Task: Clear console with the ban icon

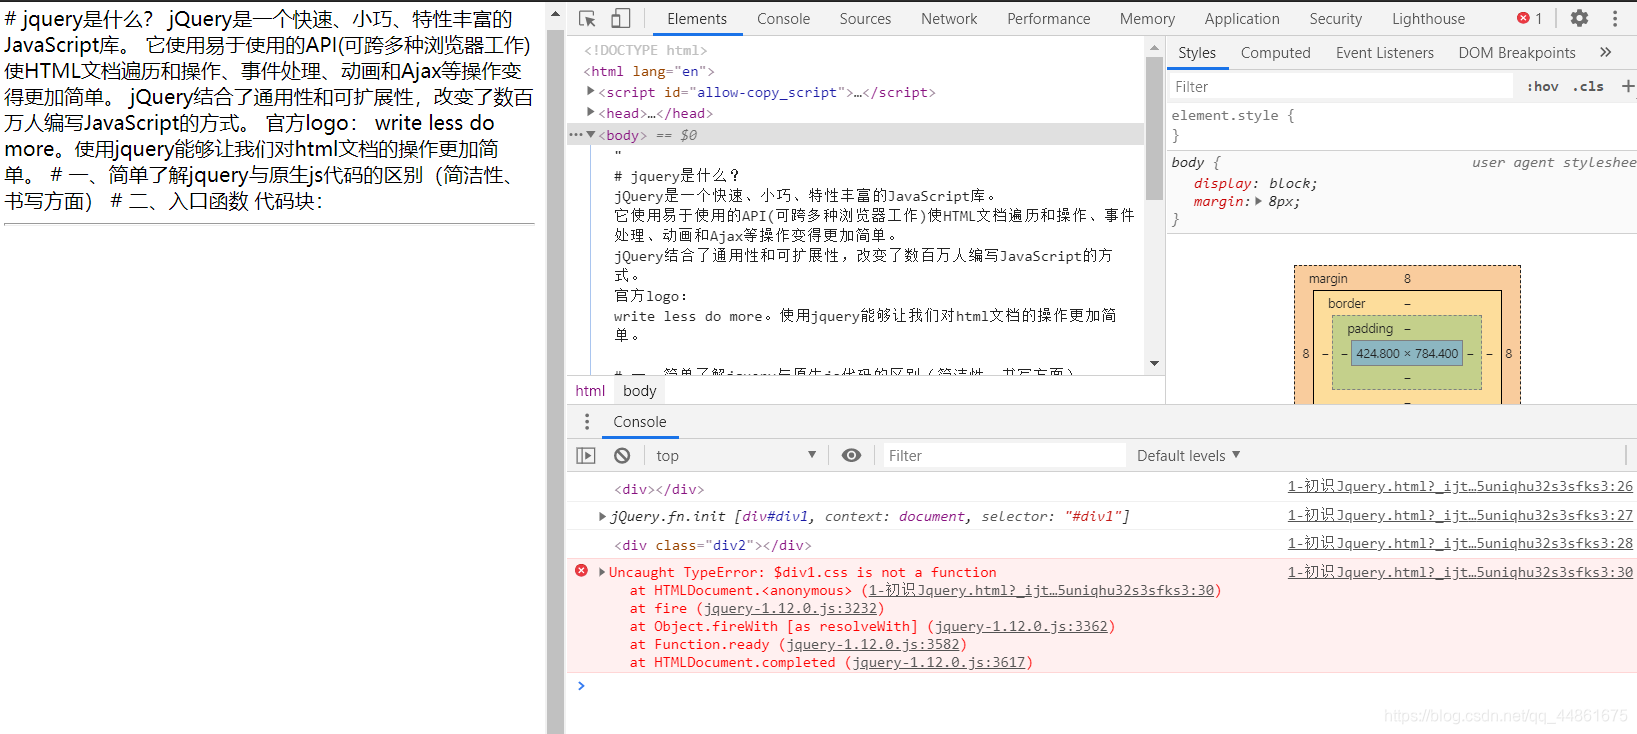Action: point(622,456)
